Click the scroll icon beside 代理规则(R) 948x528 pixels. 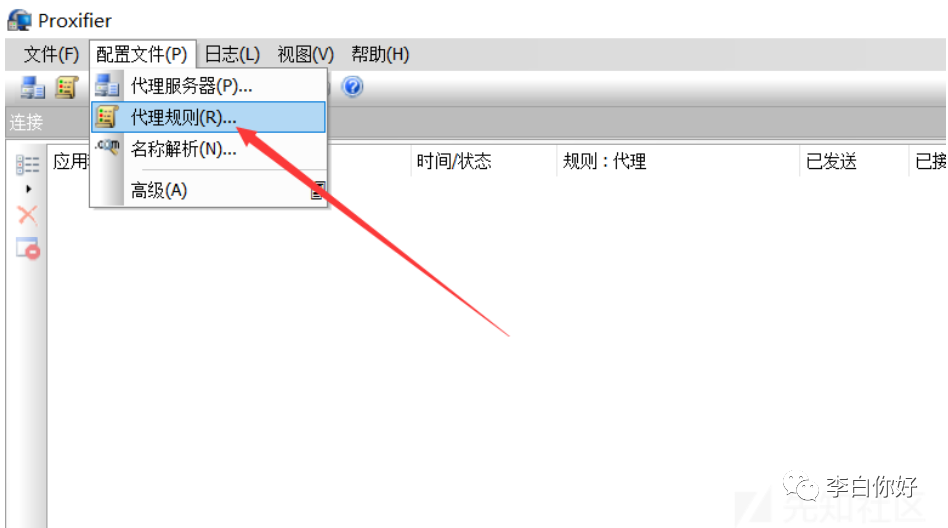[107, 117]
